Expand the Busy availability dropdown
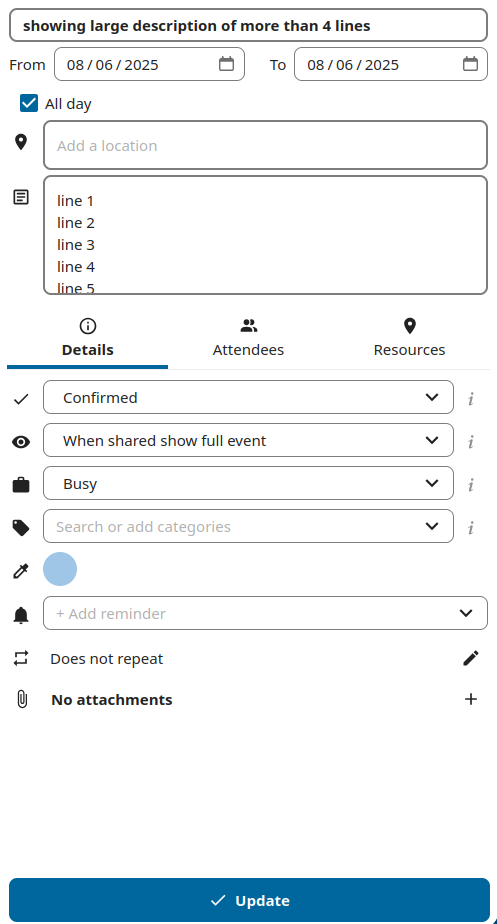 click(248, 483)
